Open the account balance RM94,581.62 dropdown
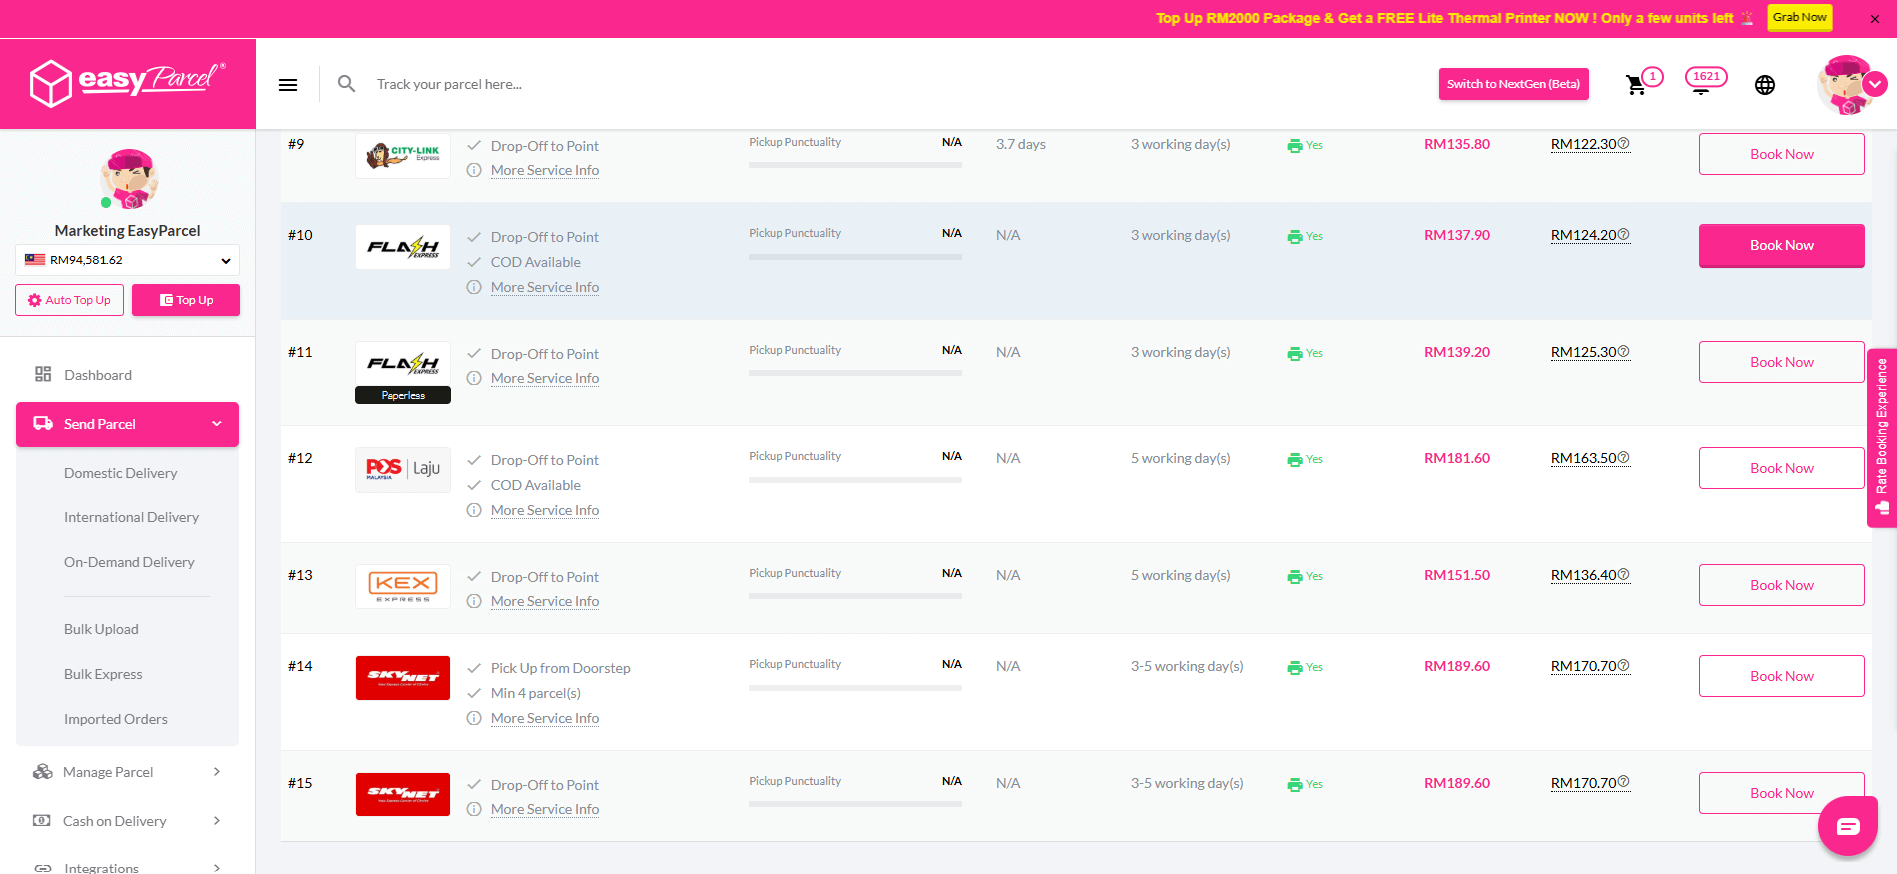Viewport: 1897px width, 874px height. [127, 260]
